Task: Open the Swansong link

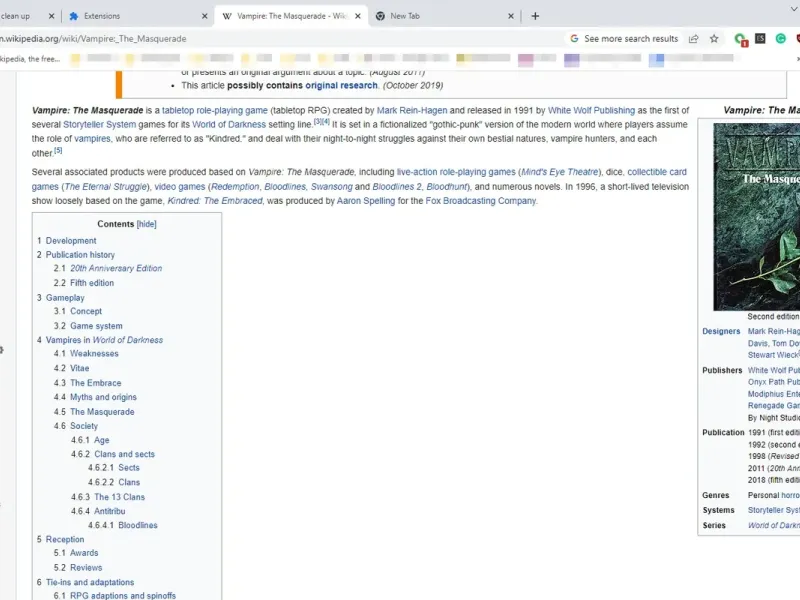Action: [332, 187]
